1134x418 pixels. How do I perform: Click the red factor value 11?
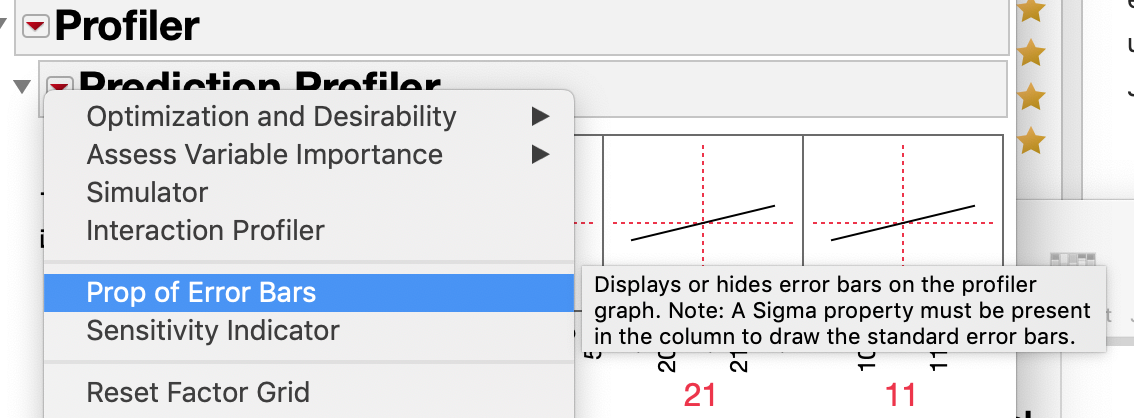[x=900, y=396]
